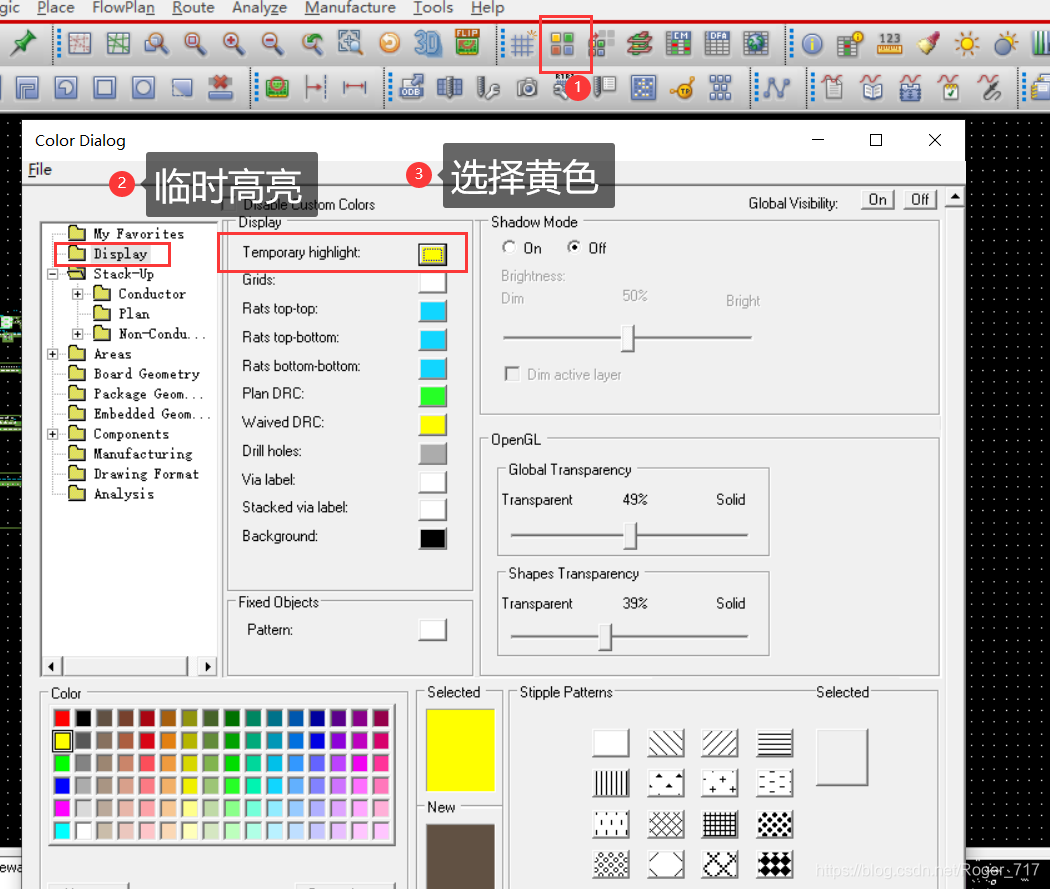Select Shadow Mode Off radio button
This screenshot has width=1050, height=889.
point(574,248)
